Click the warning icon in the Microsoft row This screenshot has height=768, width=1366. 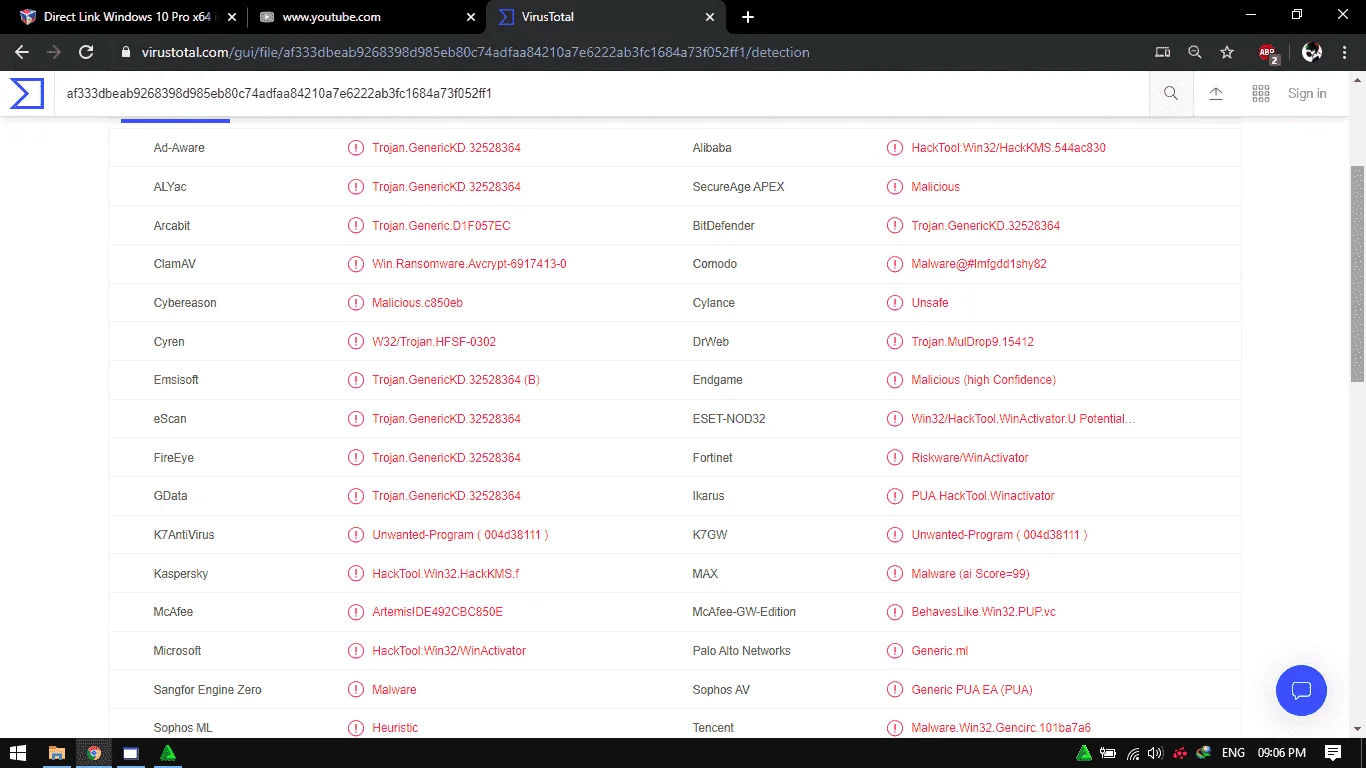click(355, 651)
